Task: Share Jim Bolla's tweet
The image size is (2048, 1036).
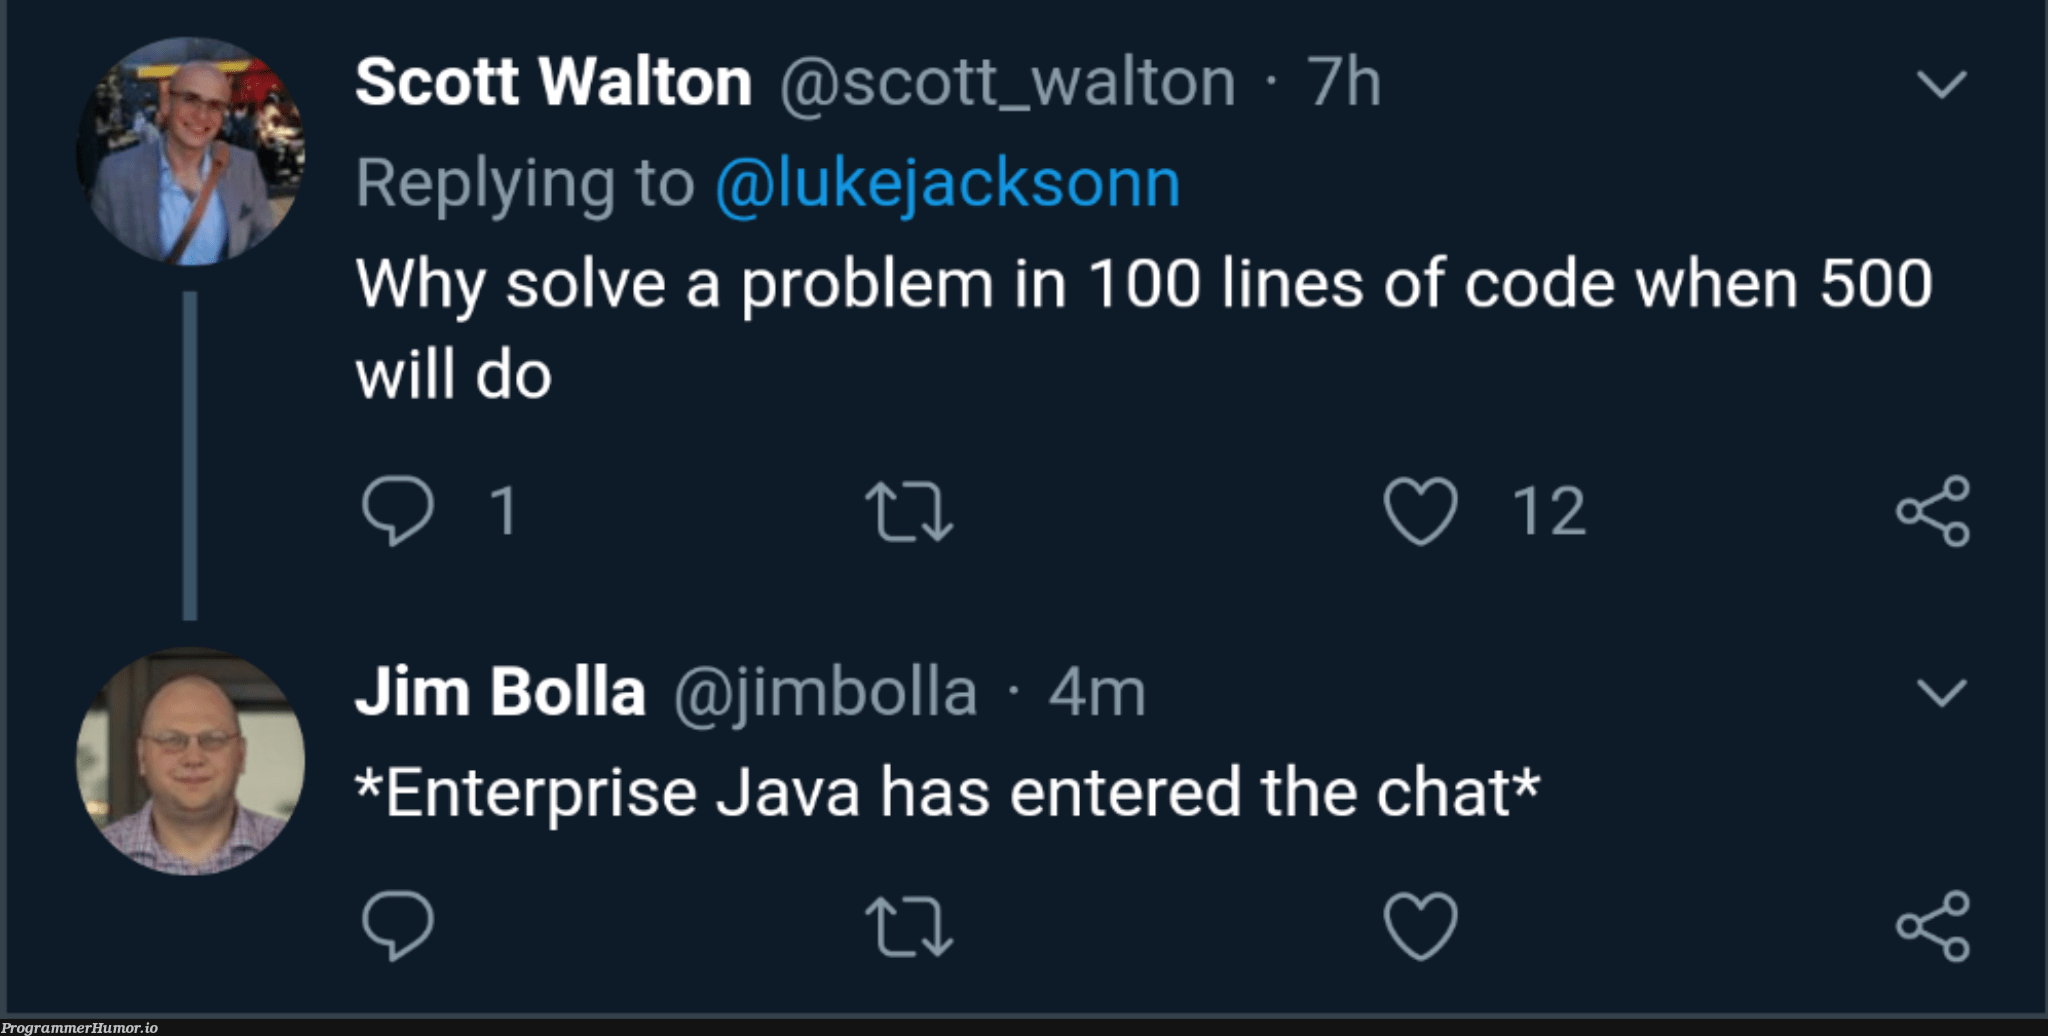Action: (1932, 925)
